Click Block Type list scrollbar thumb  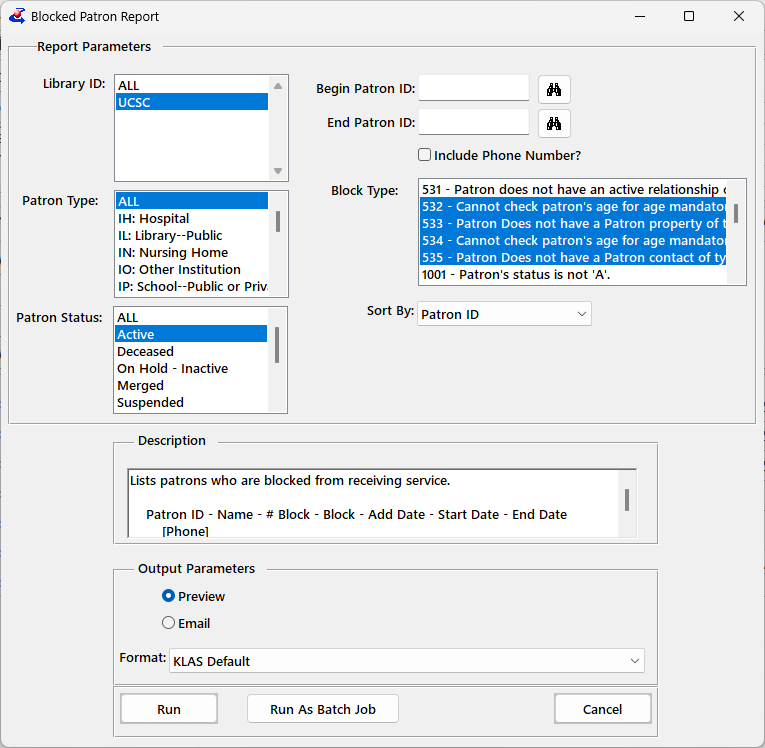[736, 213]
